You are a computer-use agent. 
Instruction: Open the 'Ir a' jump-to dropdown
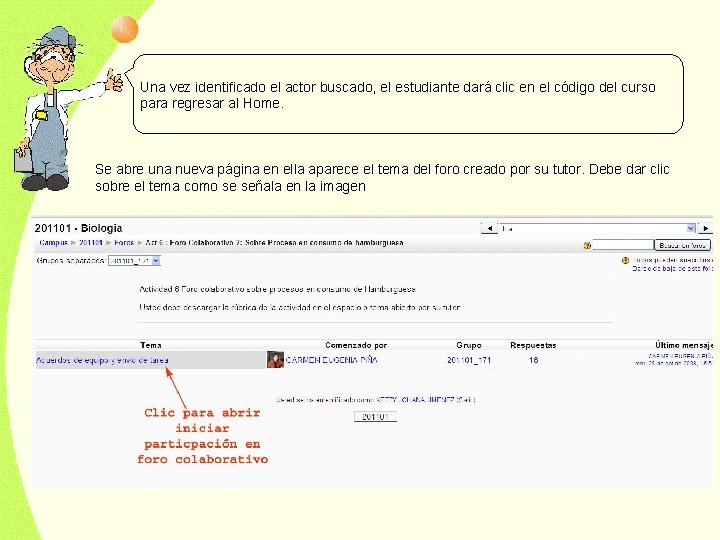[598, 228]
